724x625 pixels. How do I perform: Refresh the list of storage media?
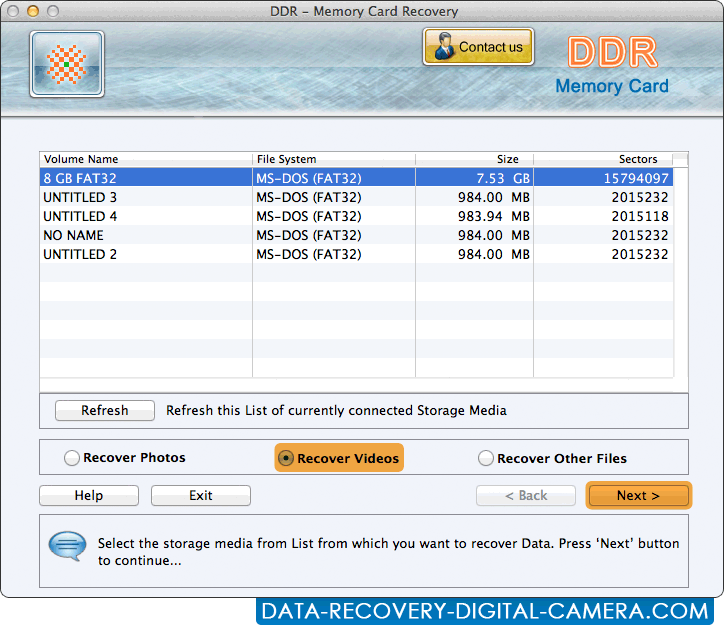105,410
